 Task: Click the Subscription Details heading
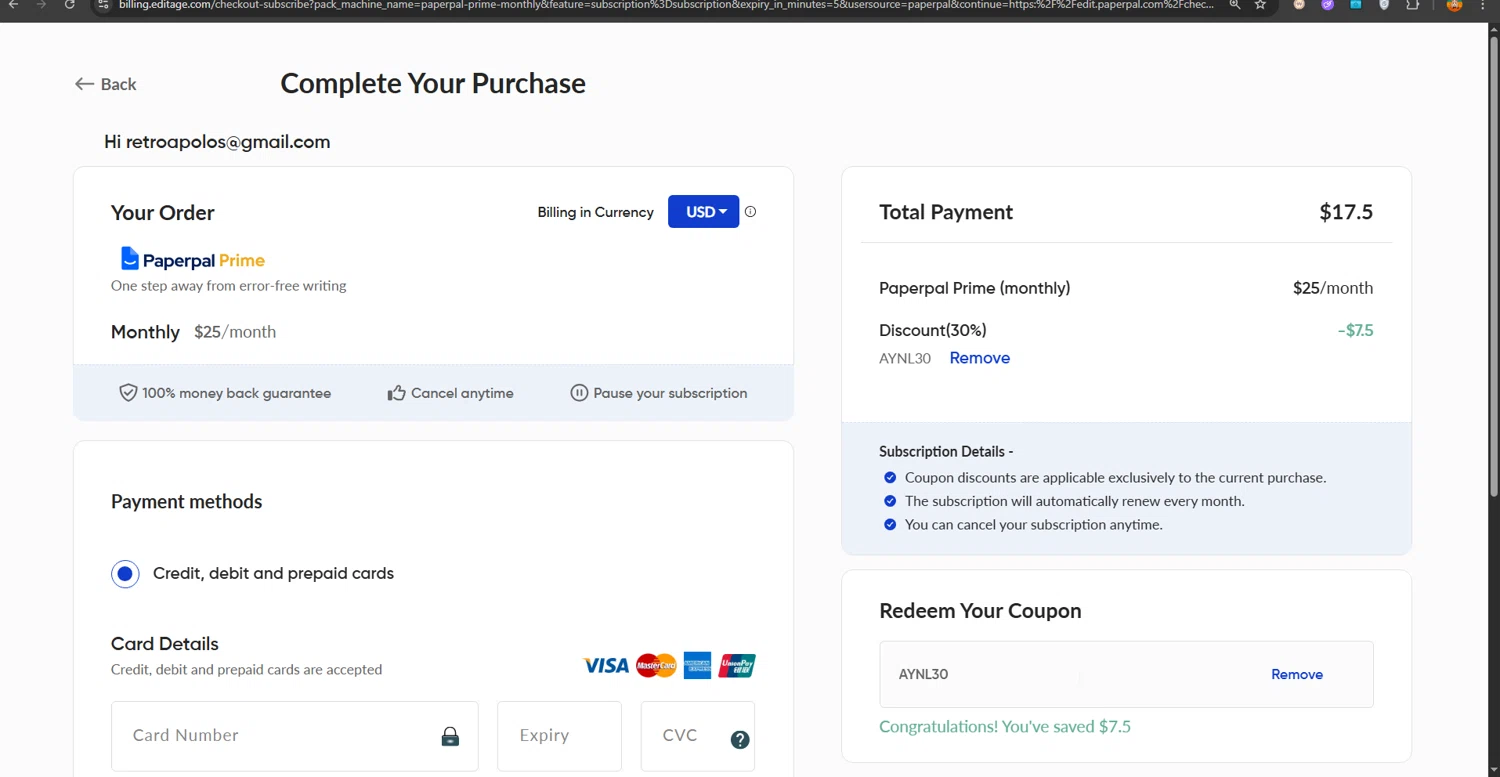(946, 451)
